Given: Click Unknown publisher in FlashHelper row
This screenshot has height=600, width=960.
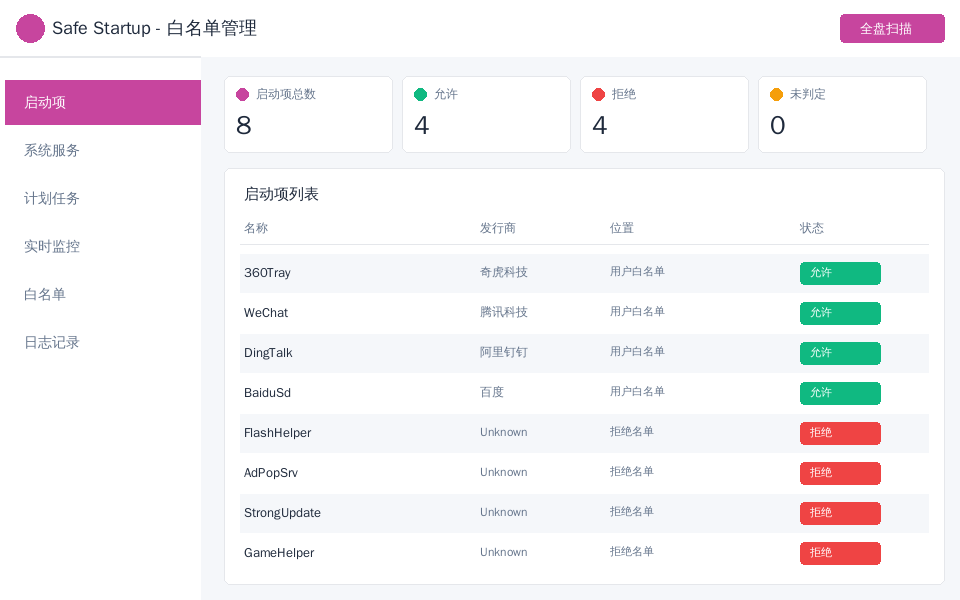Looking at the screenshot, I should (x=503, y=432).
